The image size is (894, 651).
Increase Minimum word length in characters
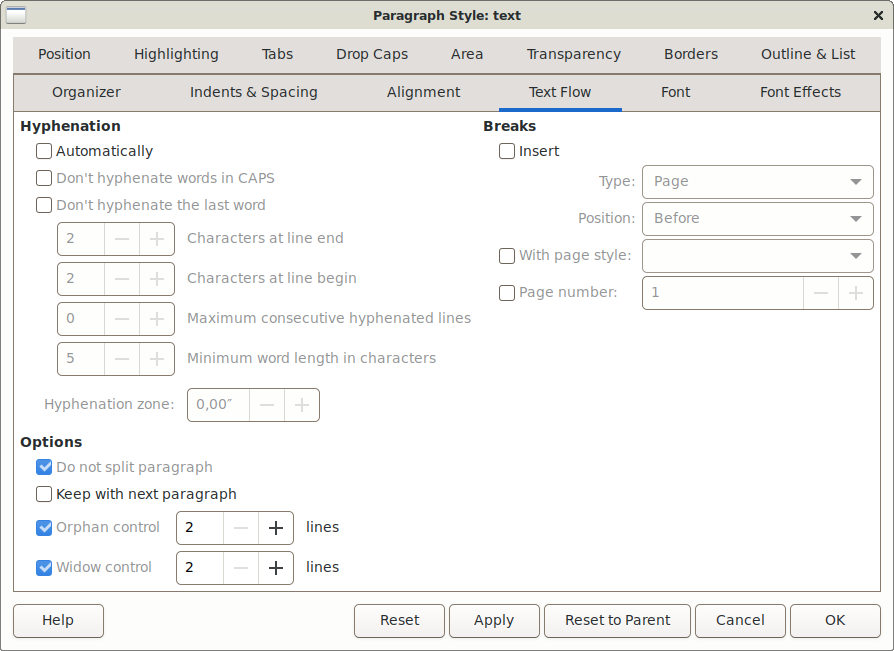[157, 359]
